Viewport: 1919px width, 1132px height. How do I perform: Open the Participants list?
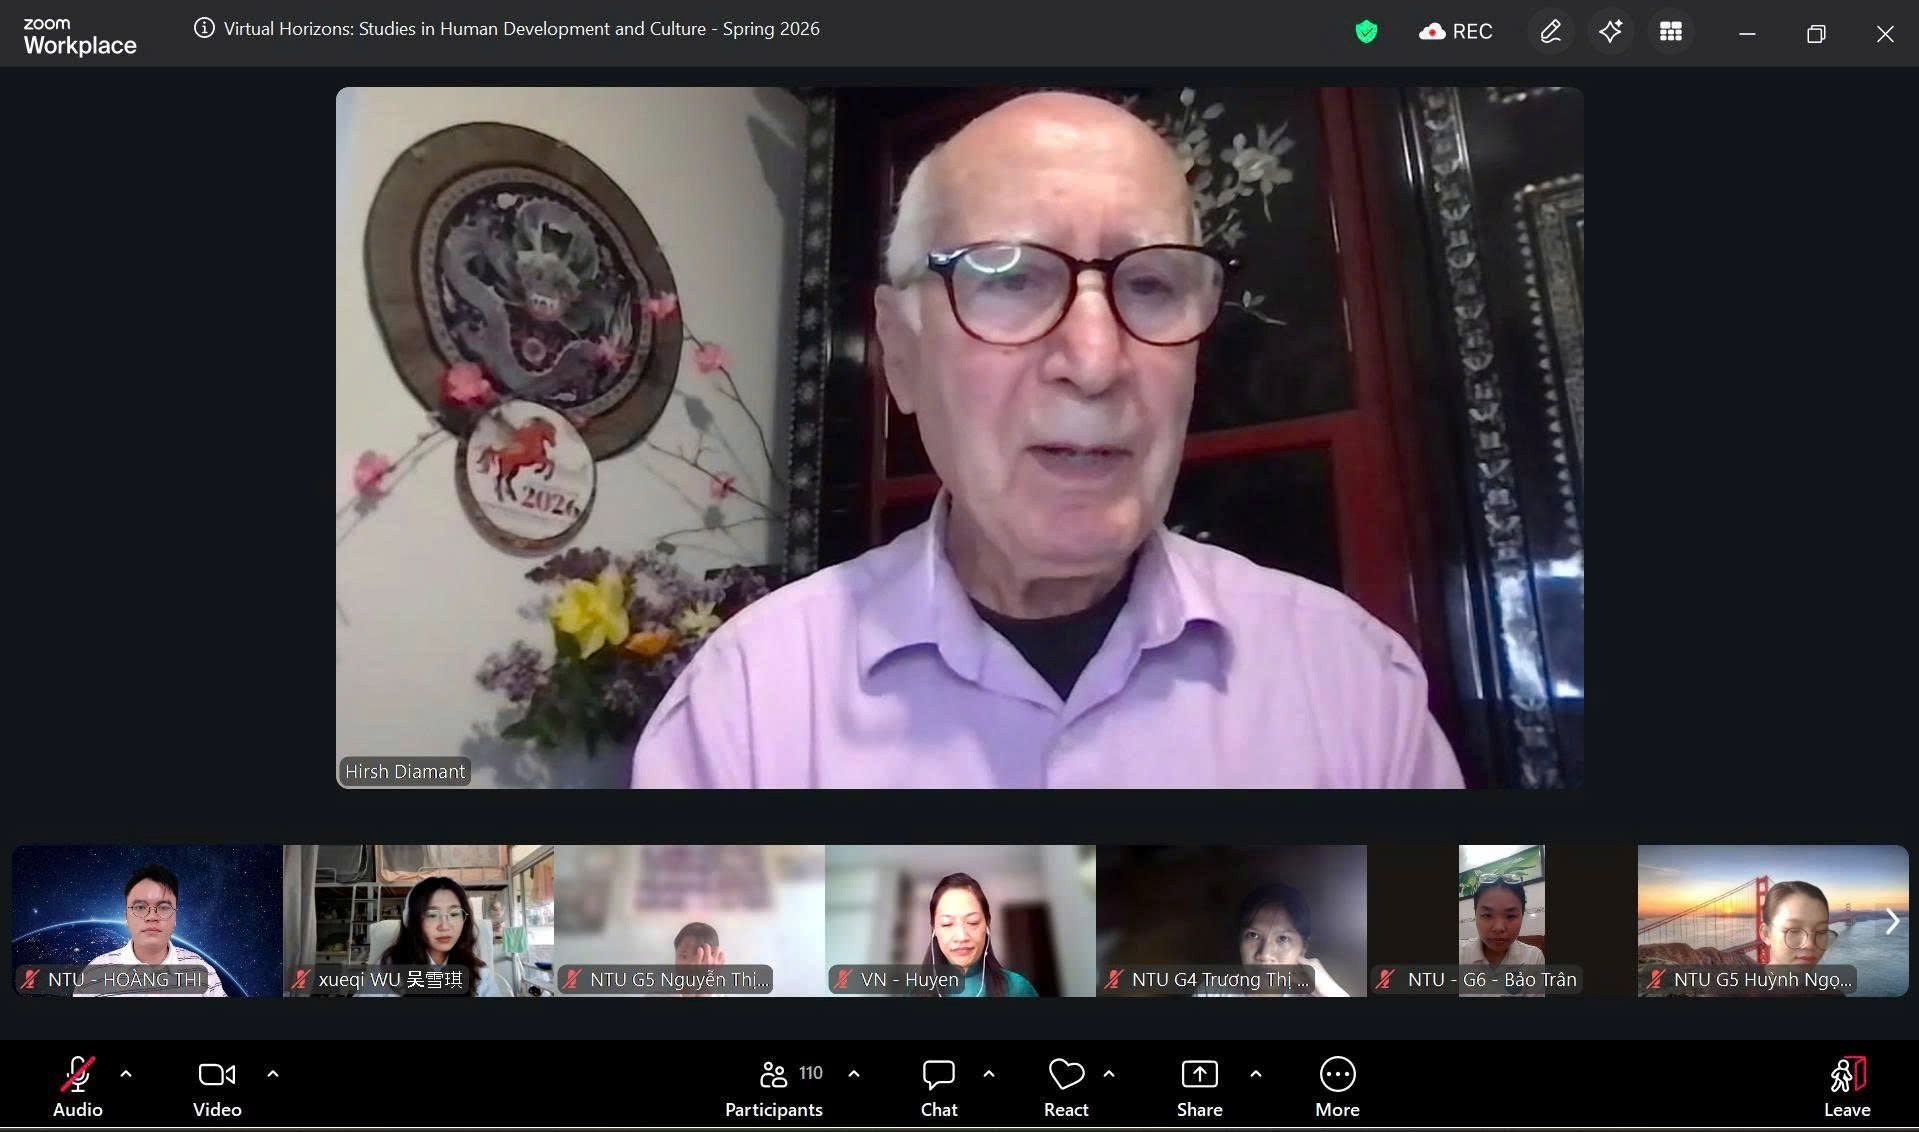click(773, 1086)
